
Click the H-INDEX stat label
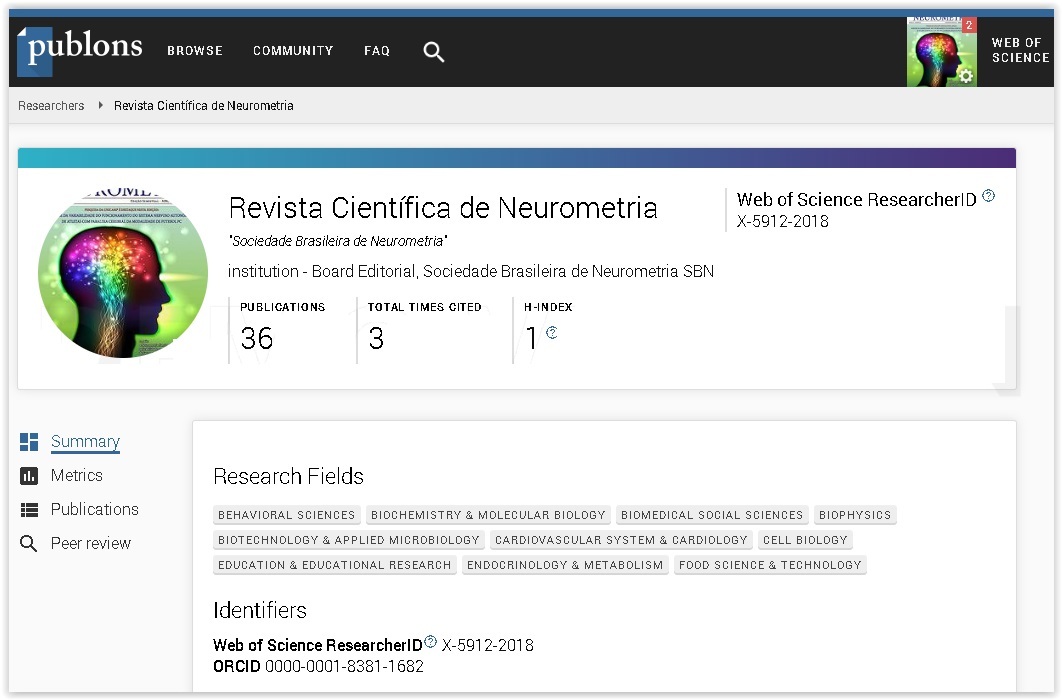coord(548,307)
